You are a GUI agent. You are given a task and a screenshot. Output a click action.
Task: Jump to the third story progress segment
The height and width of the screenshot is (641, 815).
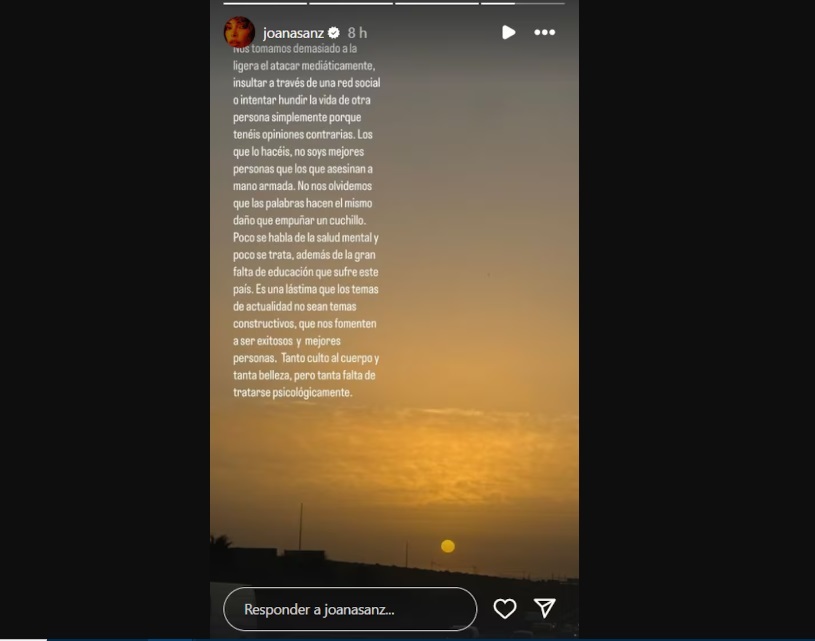437,4
